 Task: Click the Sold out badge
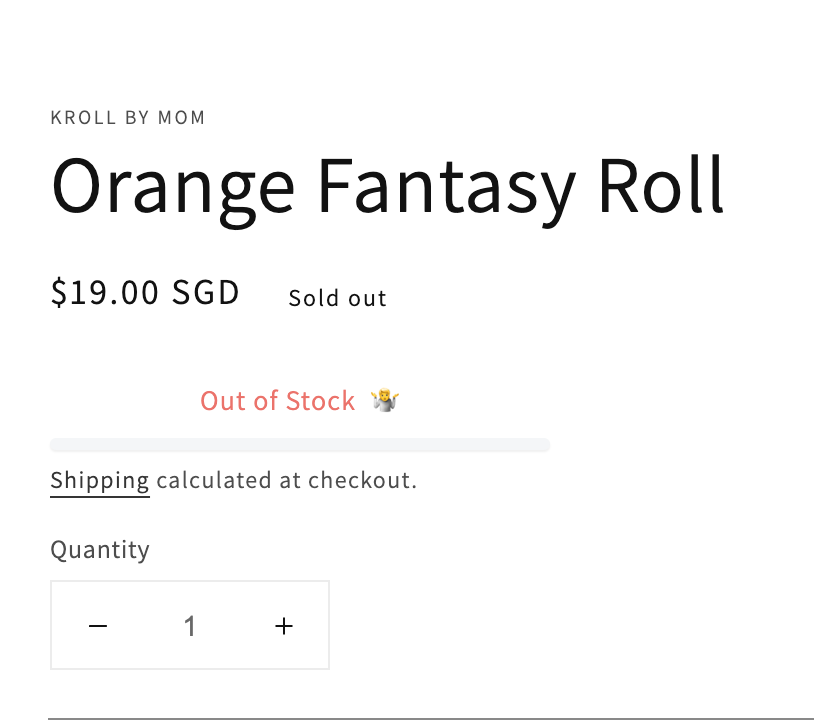[x=337, y=298]
